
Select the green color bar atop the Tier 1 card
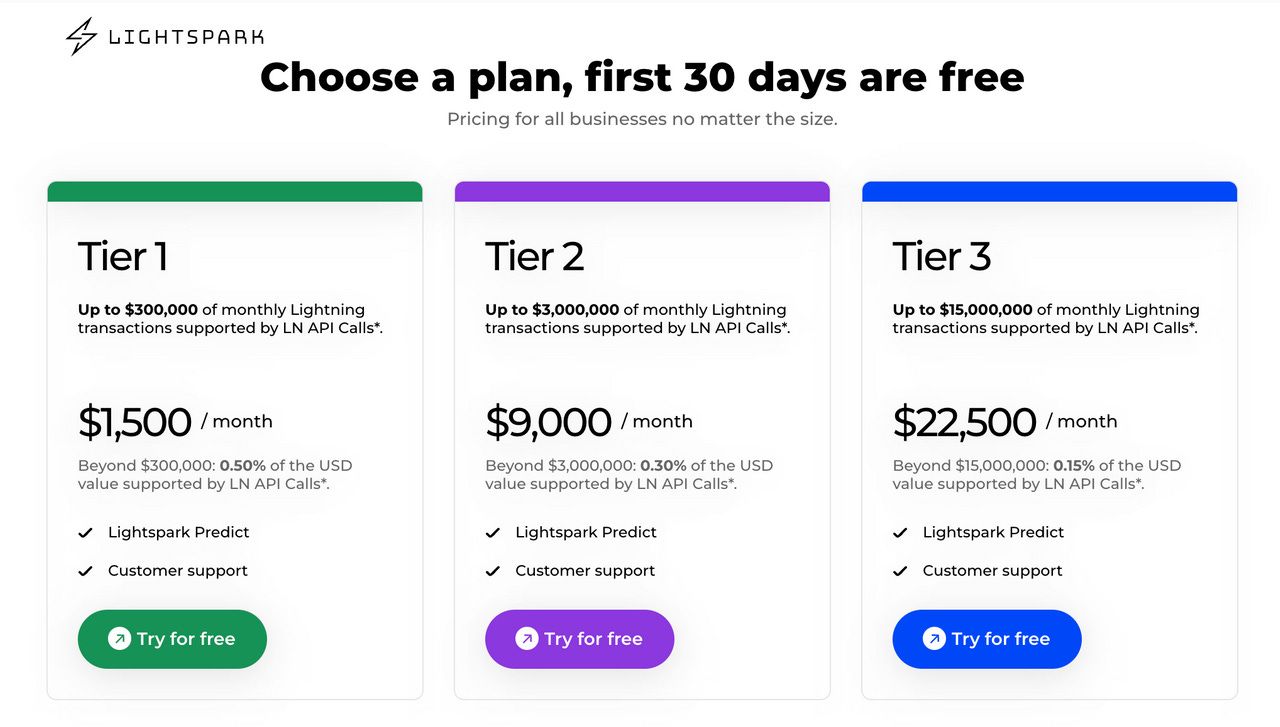[x=235, y=189]
